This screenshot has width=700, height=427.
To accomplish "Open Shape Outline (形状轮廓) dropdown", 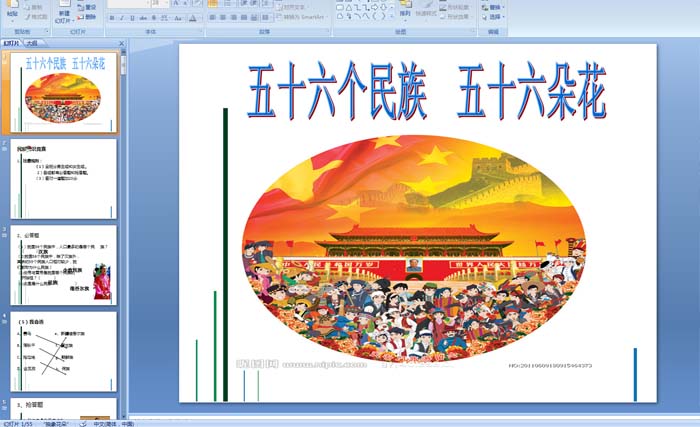I will (x=454, y=8).
